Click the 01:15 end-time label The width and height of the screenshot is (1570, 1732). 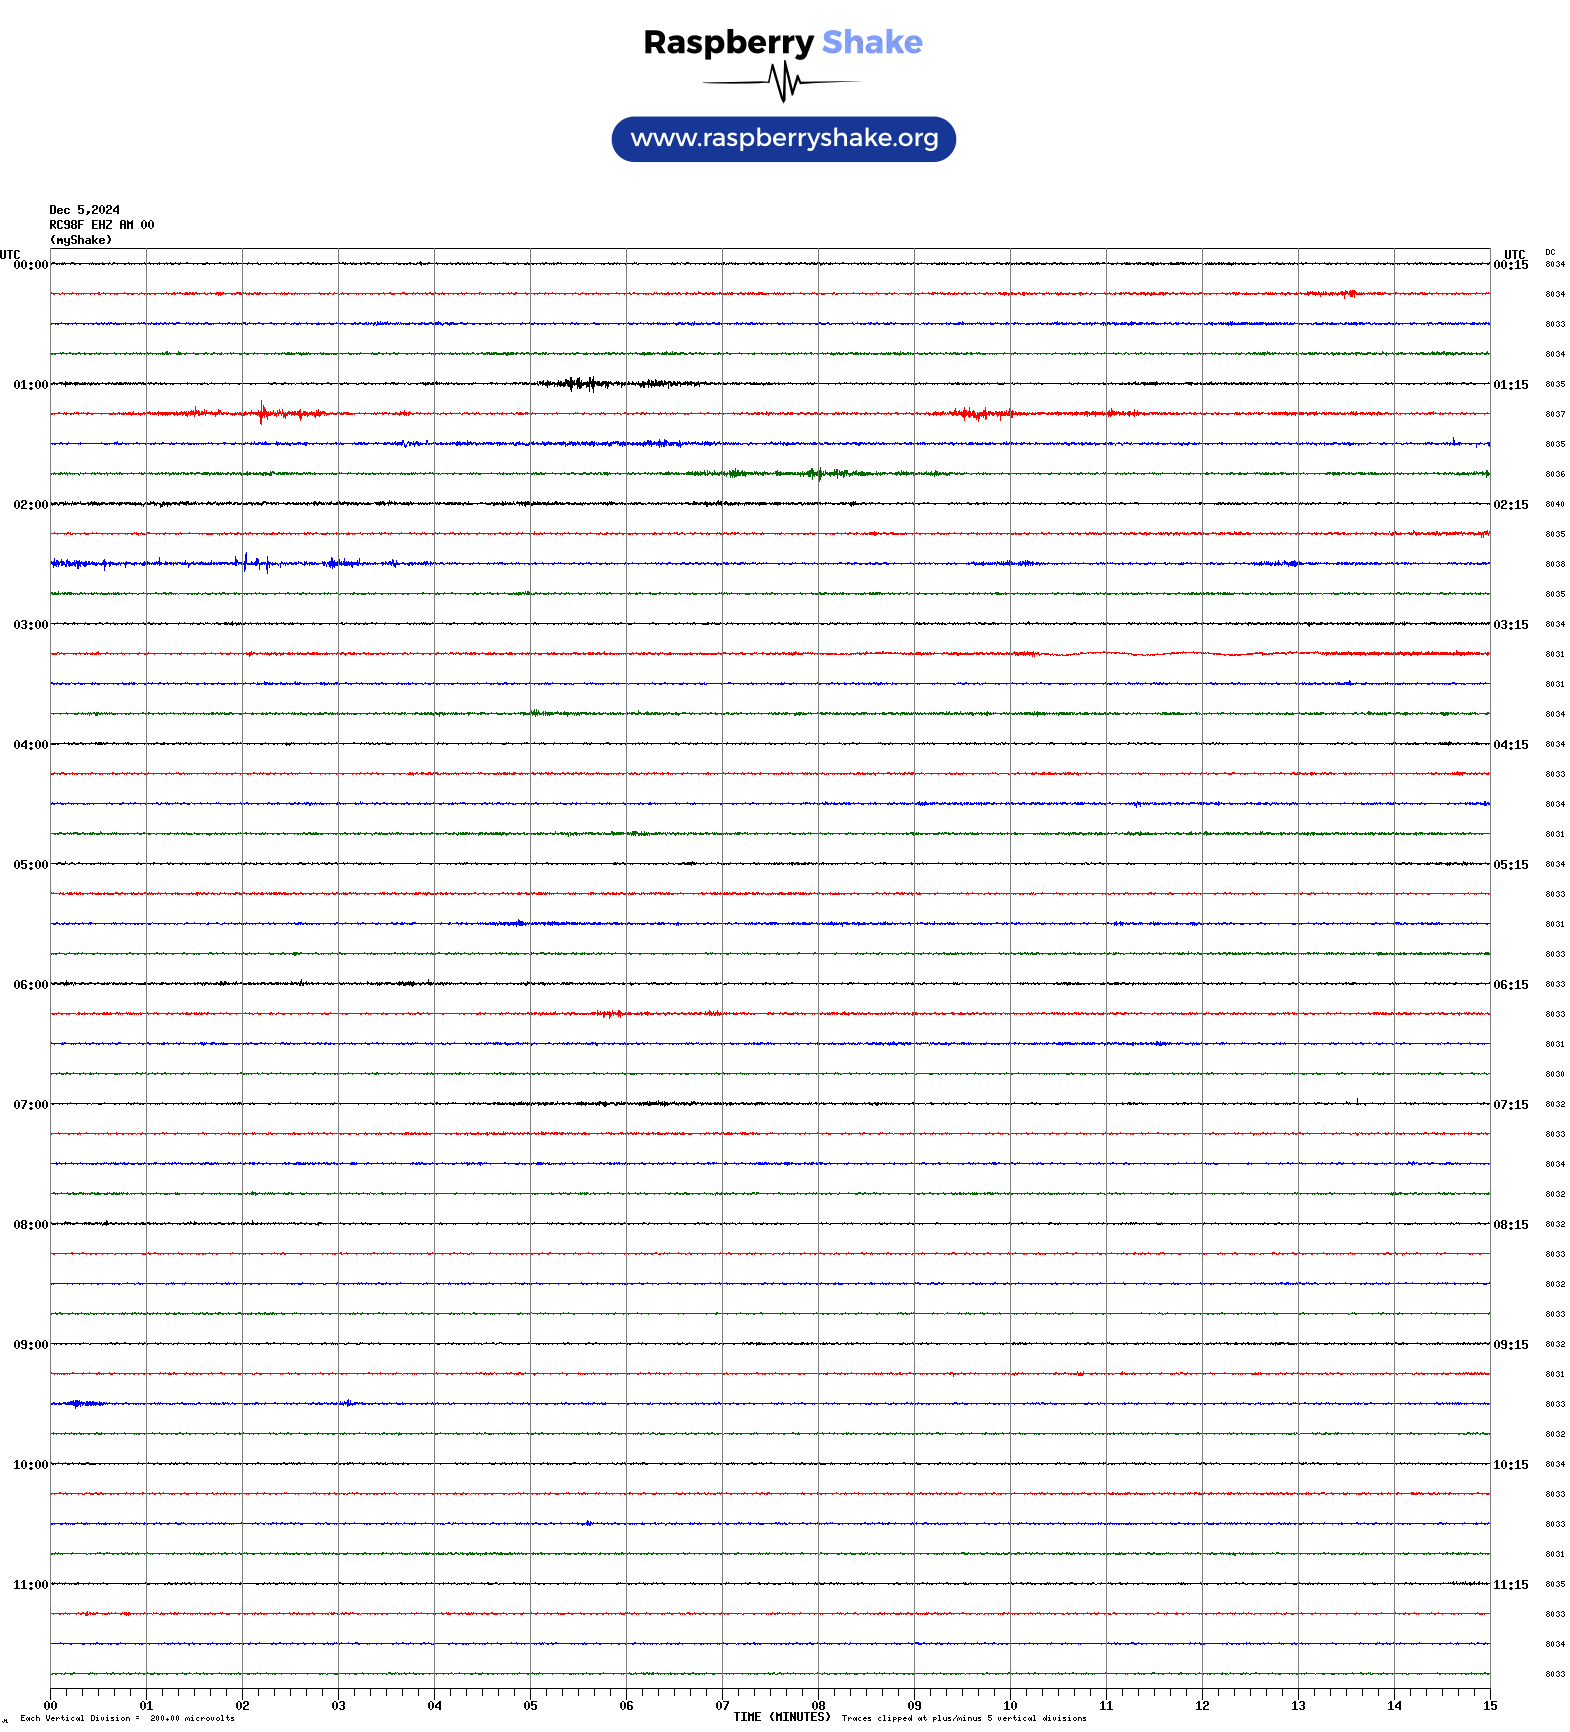tap(1511, 385)
